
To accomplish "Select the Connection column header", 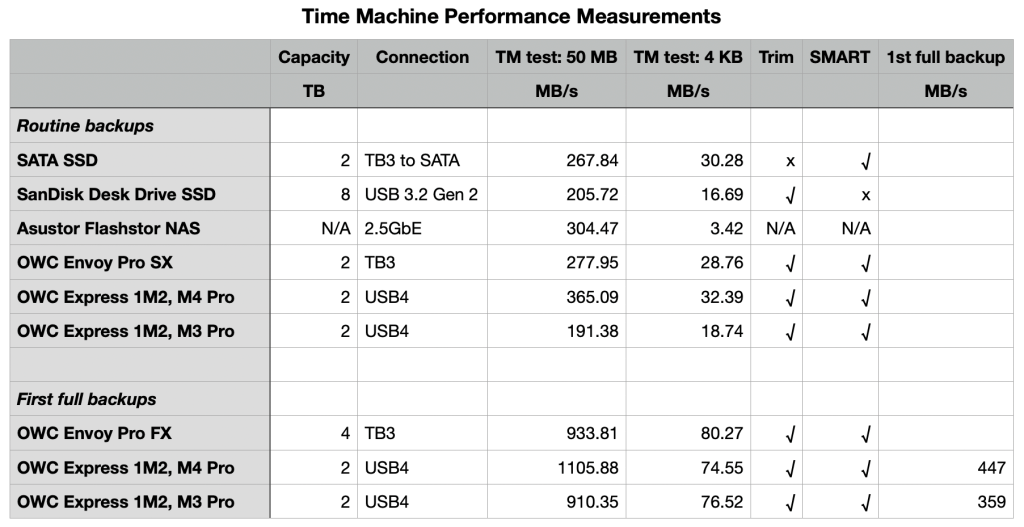I will [x=422, y=57].
